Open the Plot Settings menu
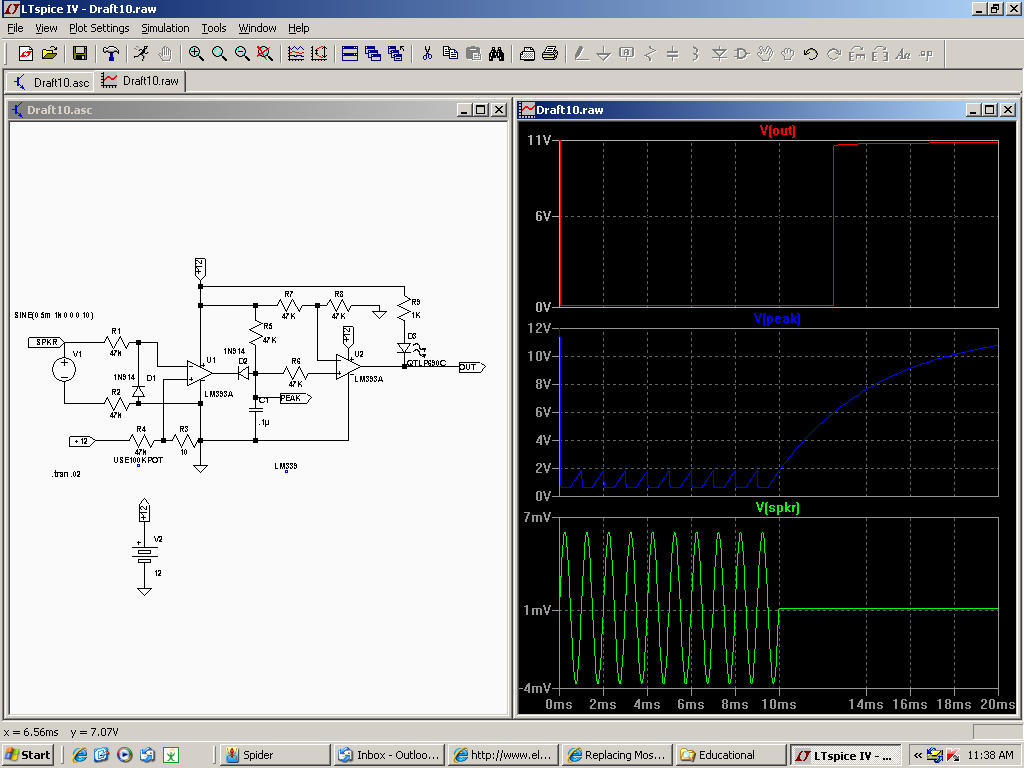1024x768 pixels. click(x=99, y=28)
